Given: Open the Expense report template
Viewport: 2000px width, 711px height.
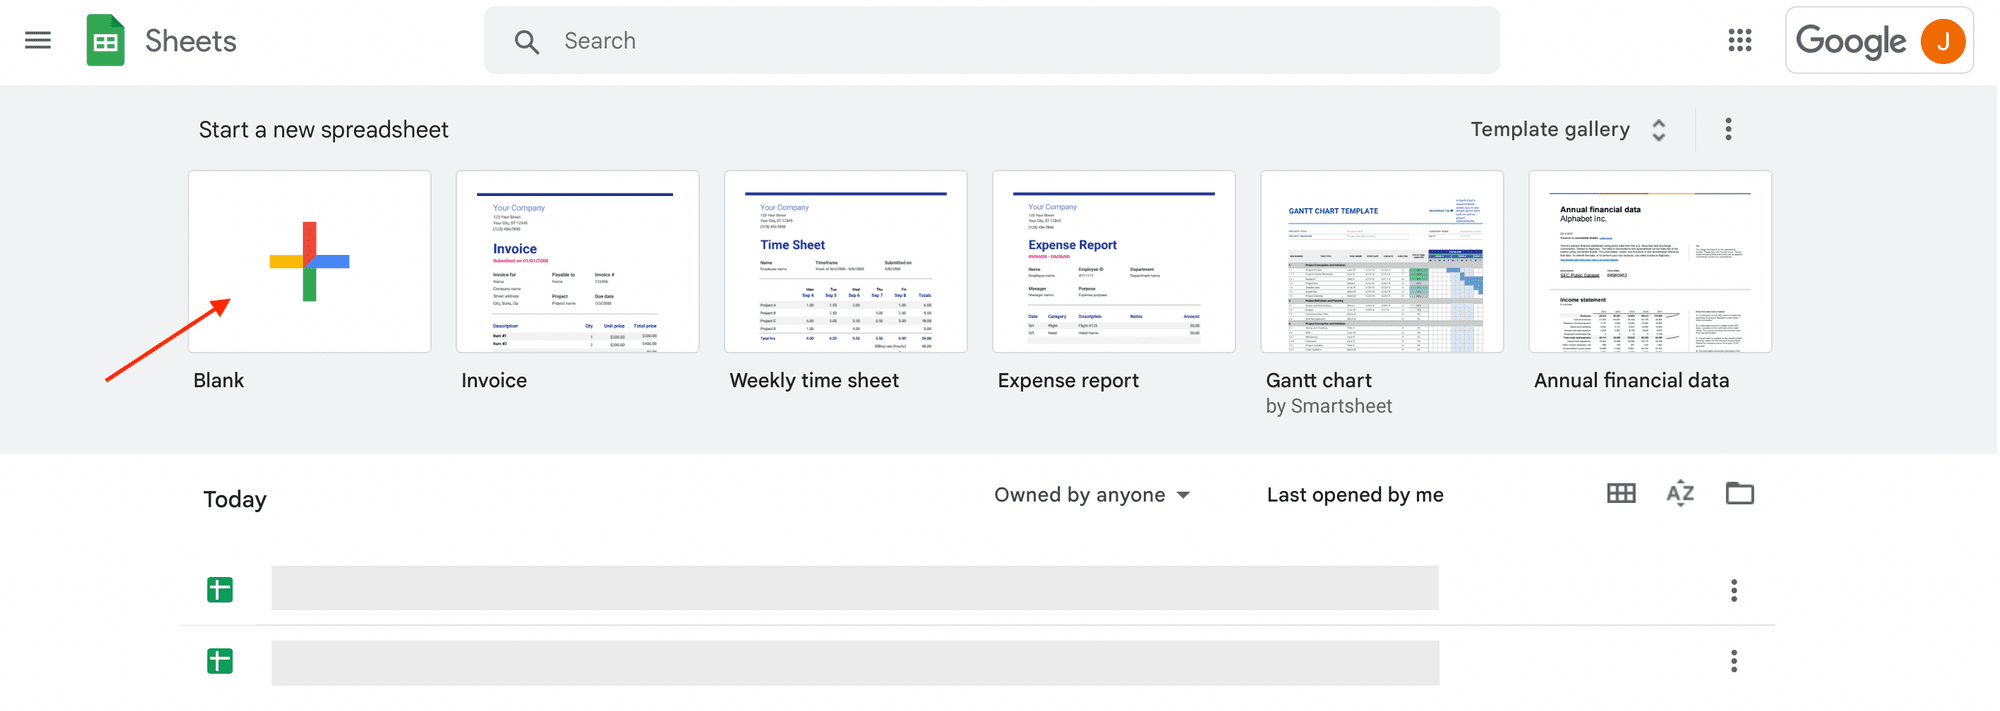Looking at the screenshot, I should tap(1113, 261).
